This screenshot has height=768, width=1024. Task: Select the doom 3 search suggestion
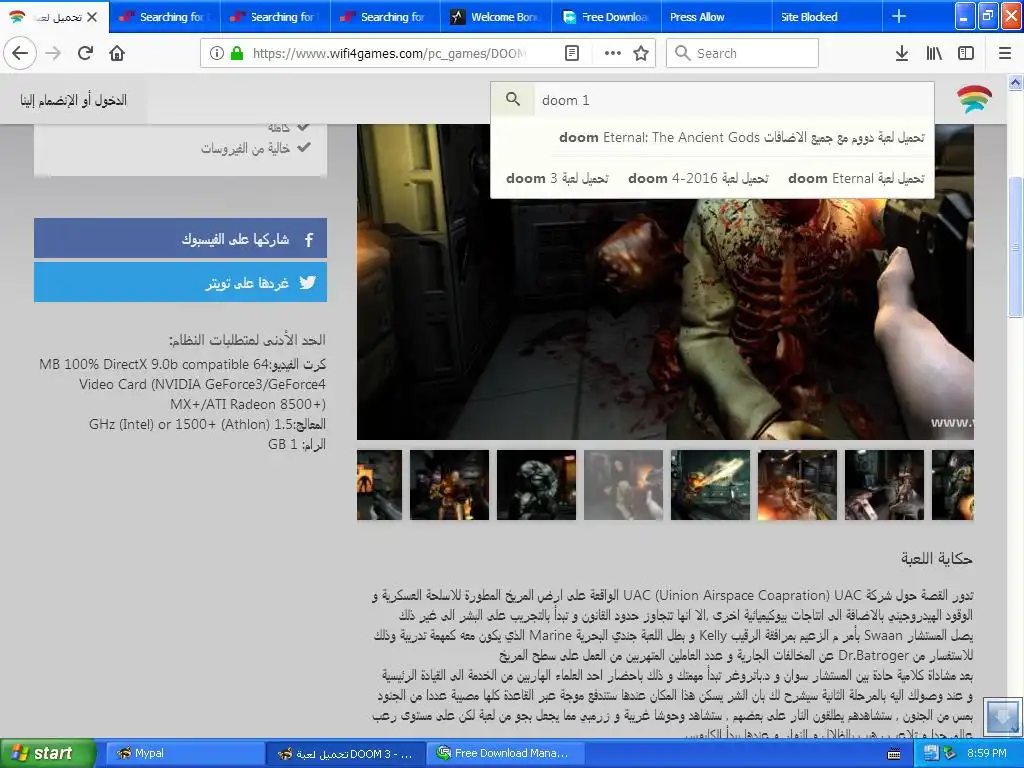tap(557, 178)
